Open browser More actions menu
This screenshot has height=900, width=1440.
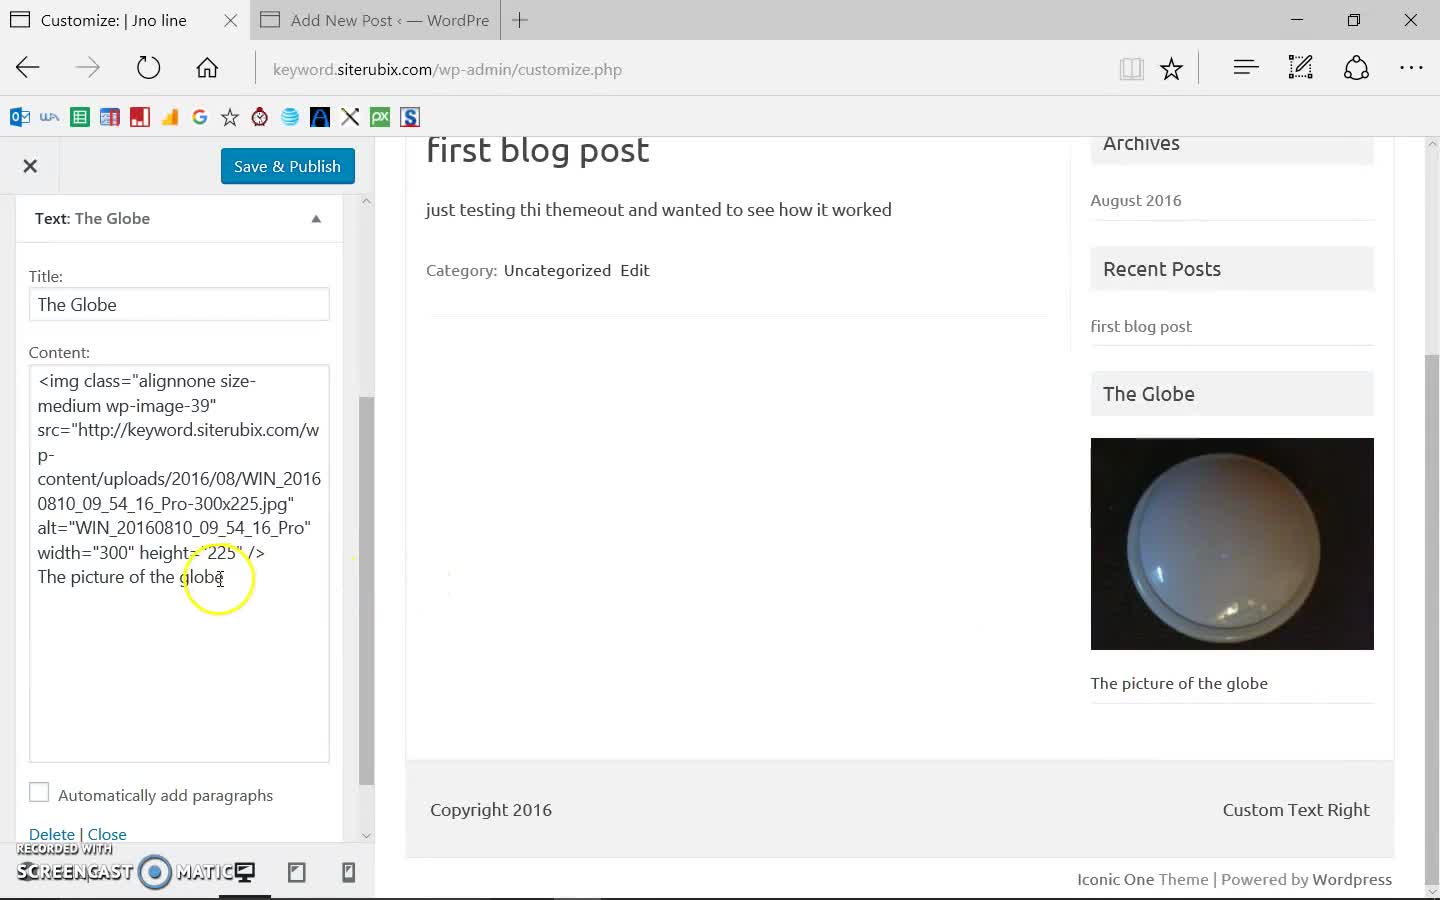(x=1411, y=68)
